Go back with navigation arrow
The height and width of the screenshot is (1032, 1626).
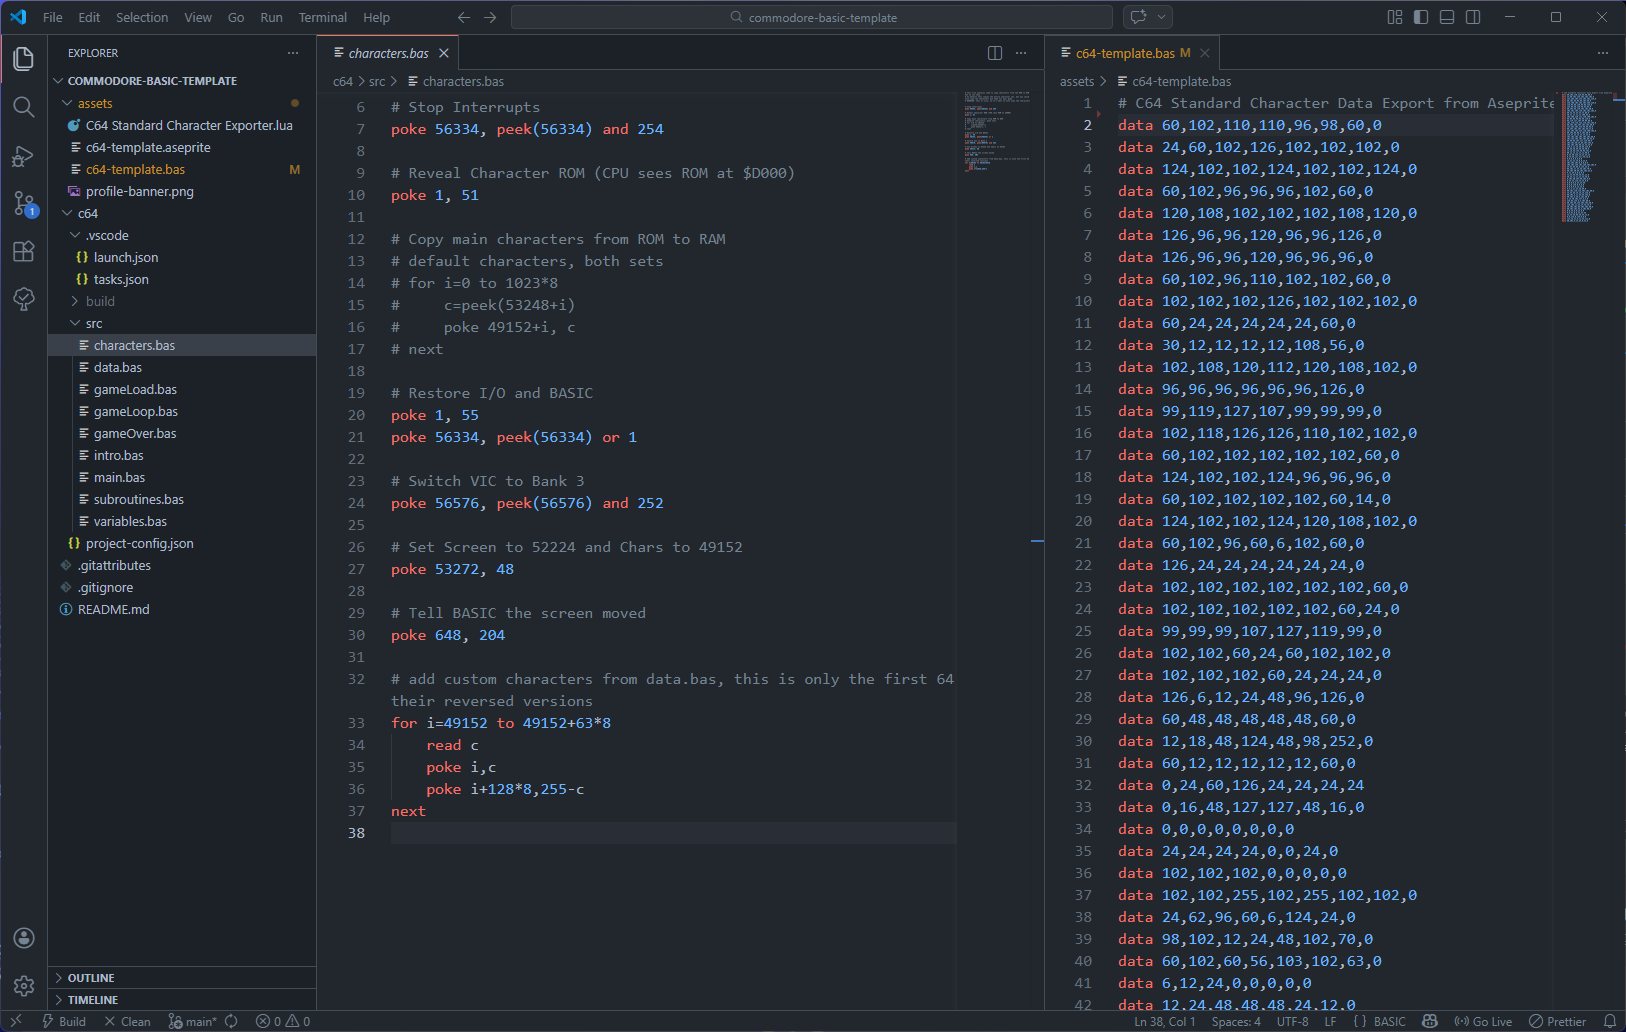point(464,17)
